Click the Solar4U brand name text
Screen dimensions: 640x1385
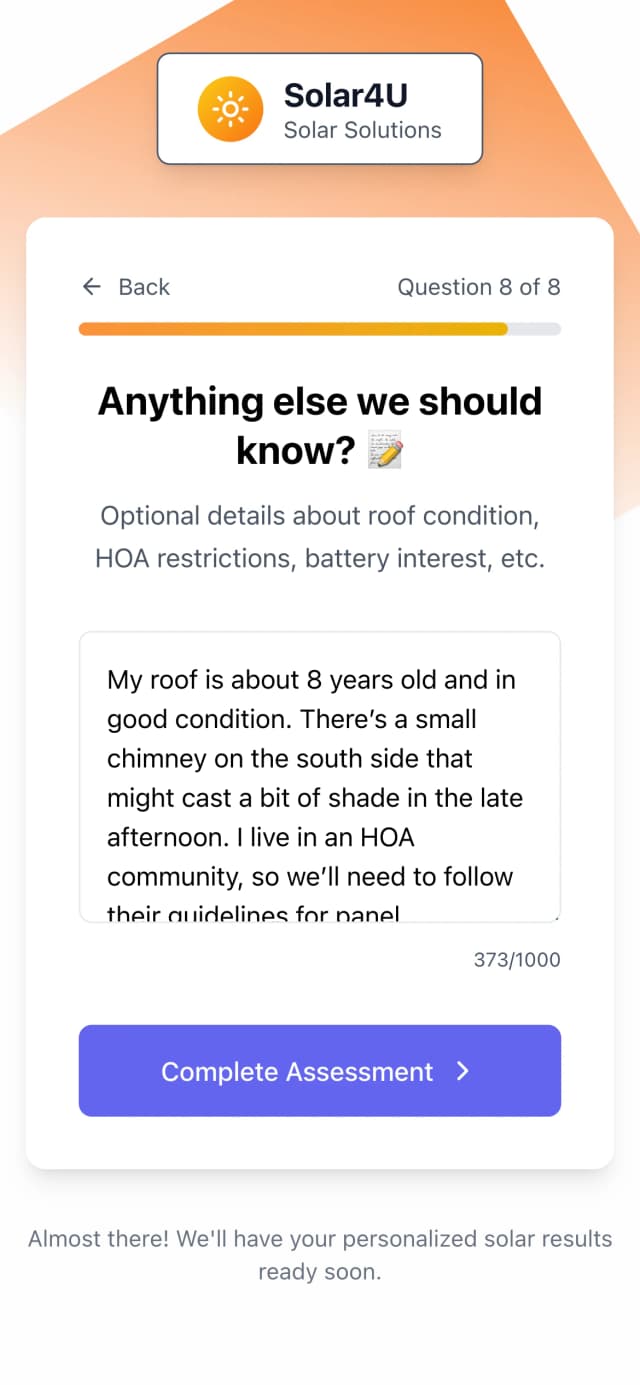click(x=345, y=95)
